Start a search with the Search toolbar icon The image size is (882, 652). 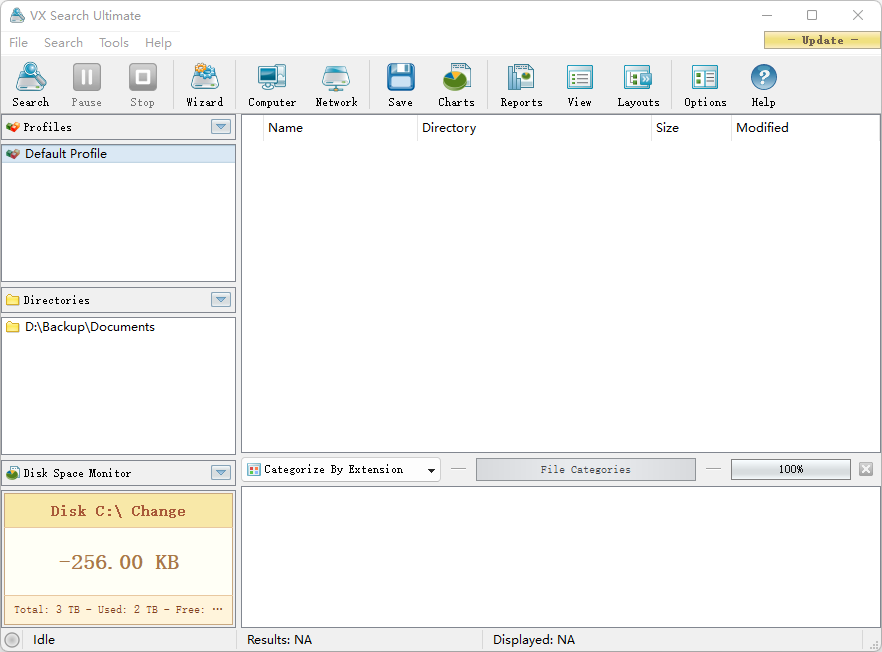[x=31, y=85]
